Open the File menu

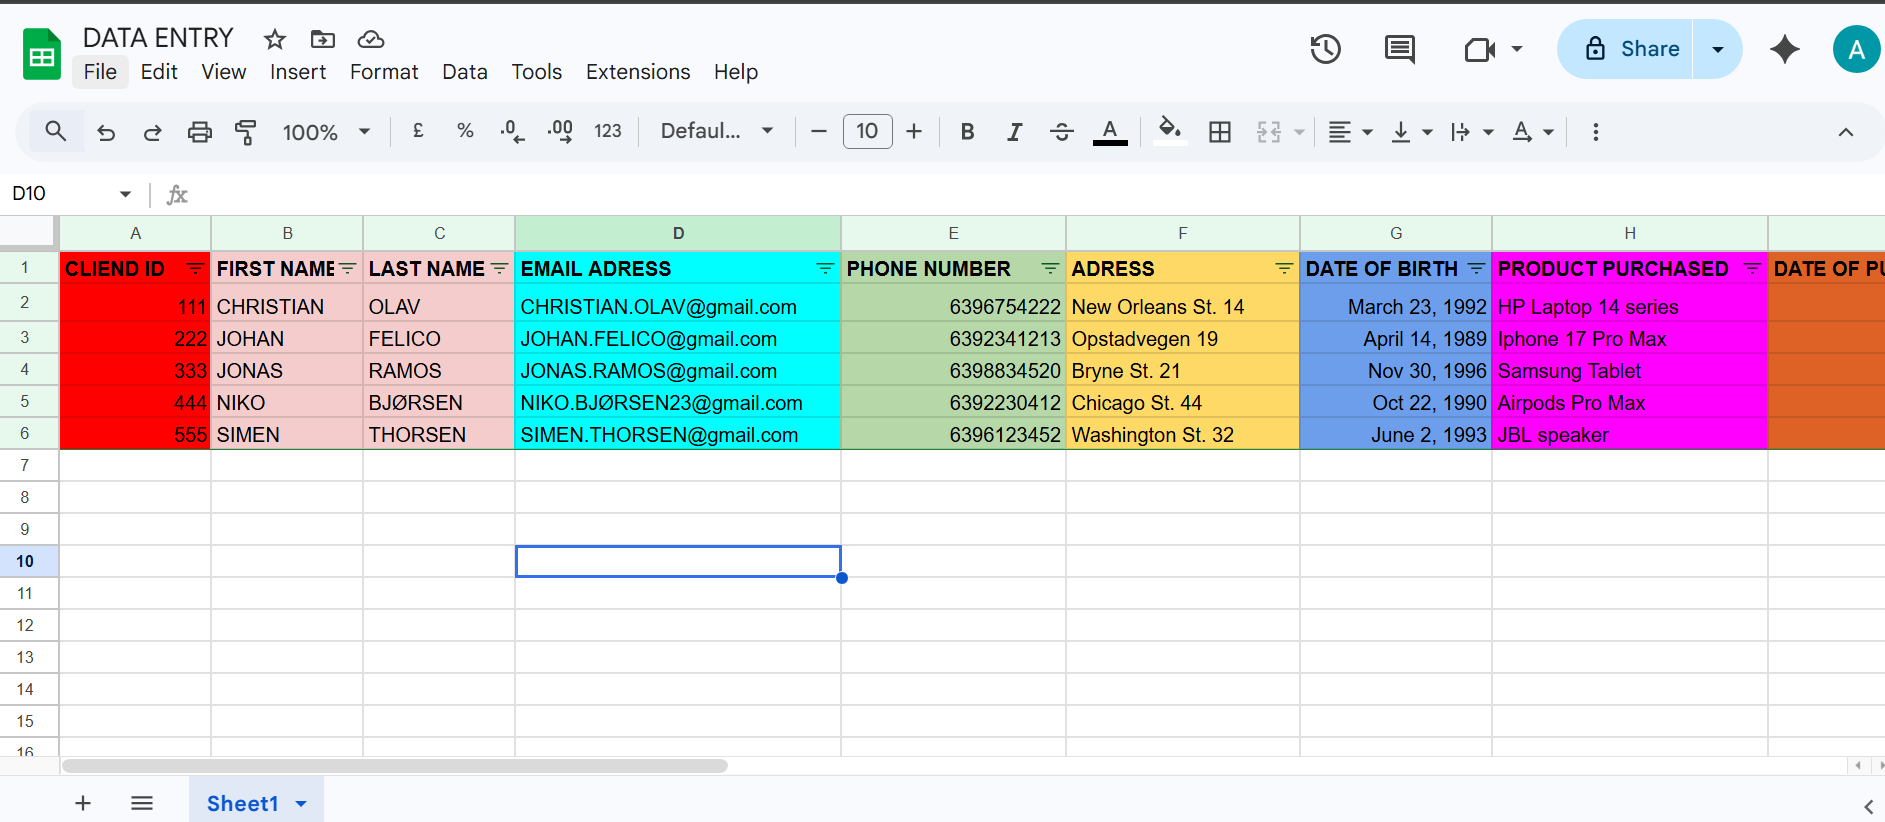tap(100, 72)
